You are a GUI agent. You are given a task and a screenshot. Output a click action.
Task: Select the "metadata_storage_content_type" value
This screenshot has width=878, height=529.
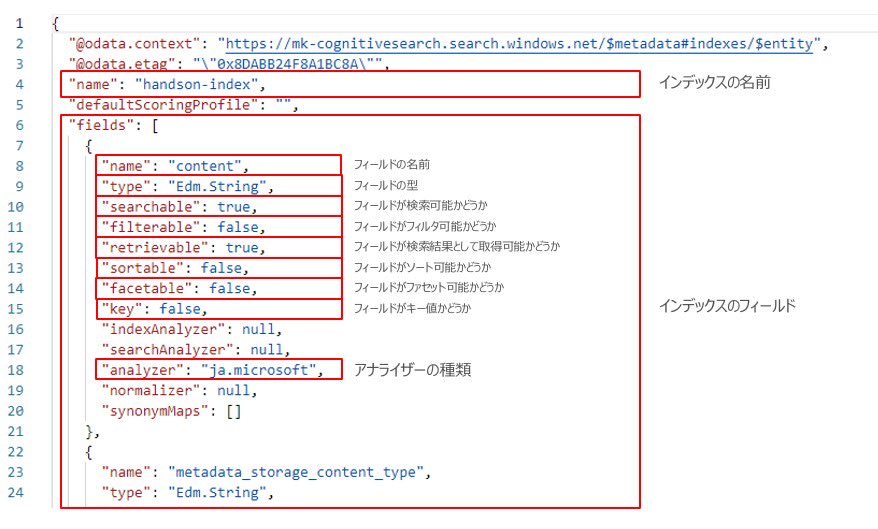click(296, 472)
